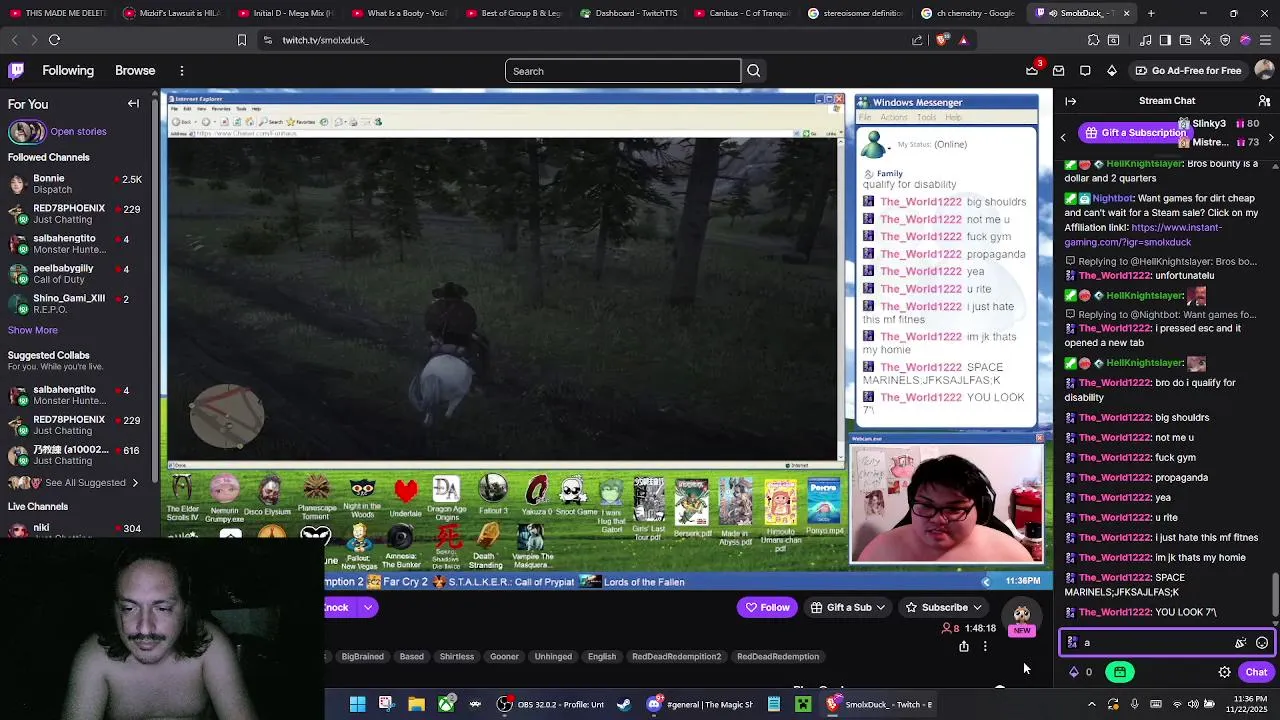The image size is (1280, 720).
Task: Claim the green bonus chest button
Action: [1120, 672]
